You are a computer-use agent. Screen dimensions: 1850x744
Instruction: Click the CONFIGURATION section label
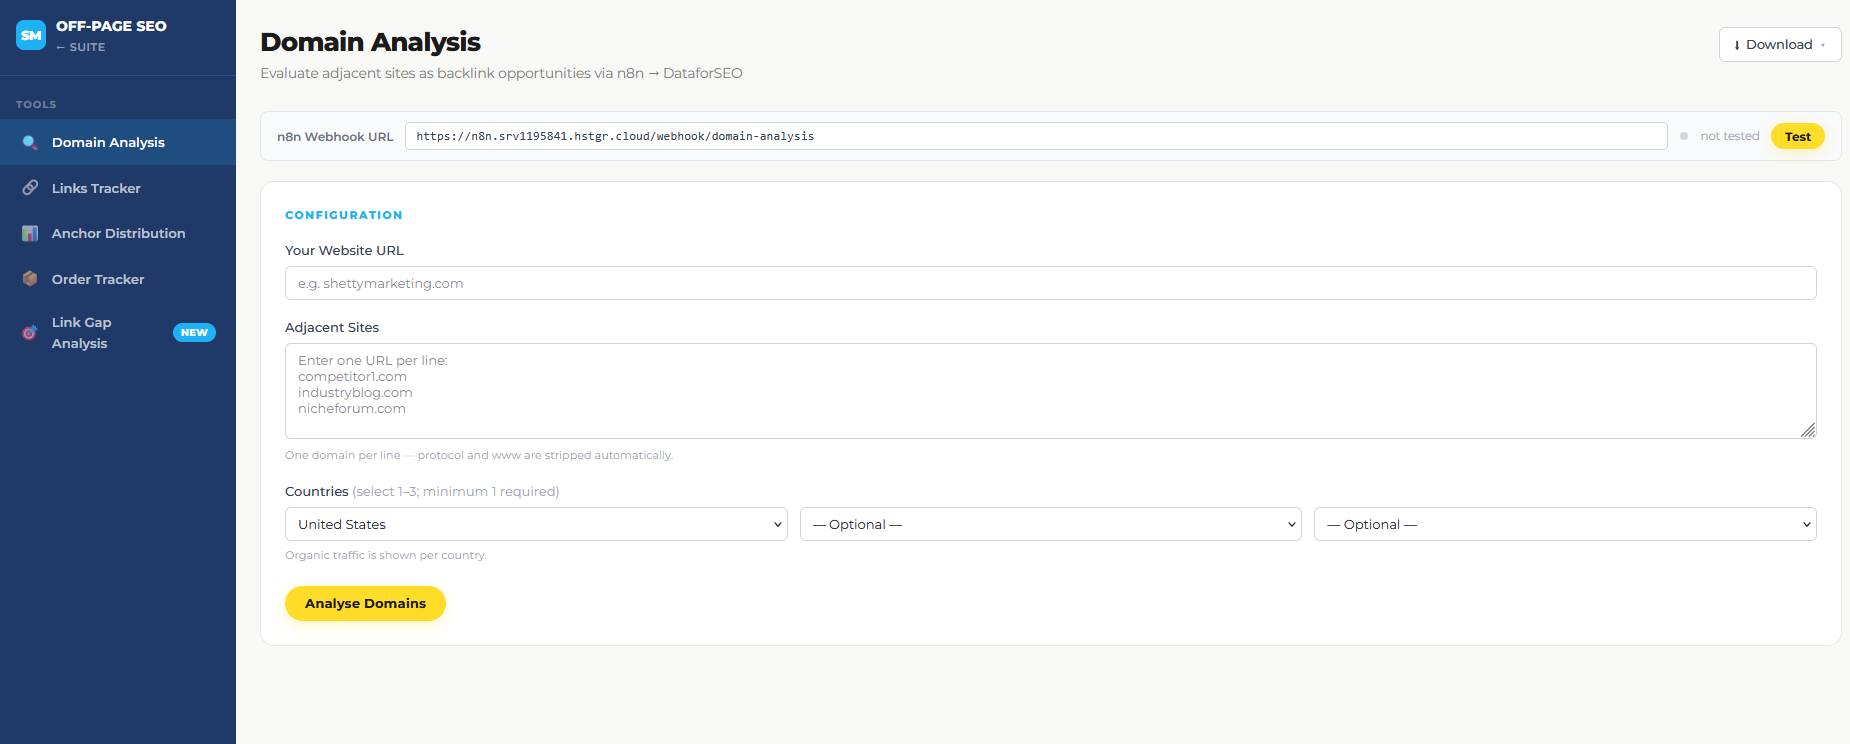point(344,215)
